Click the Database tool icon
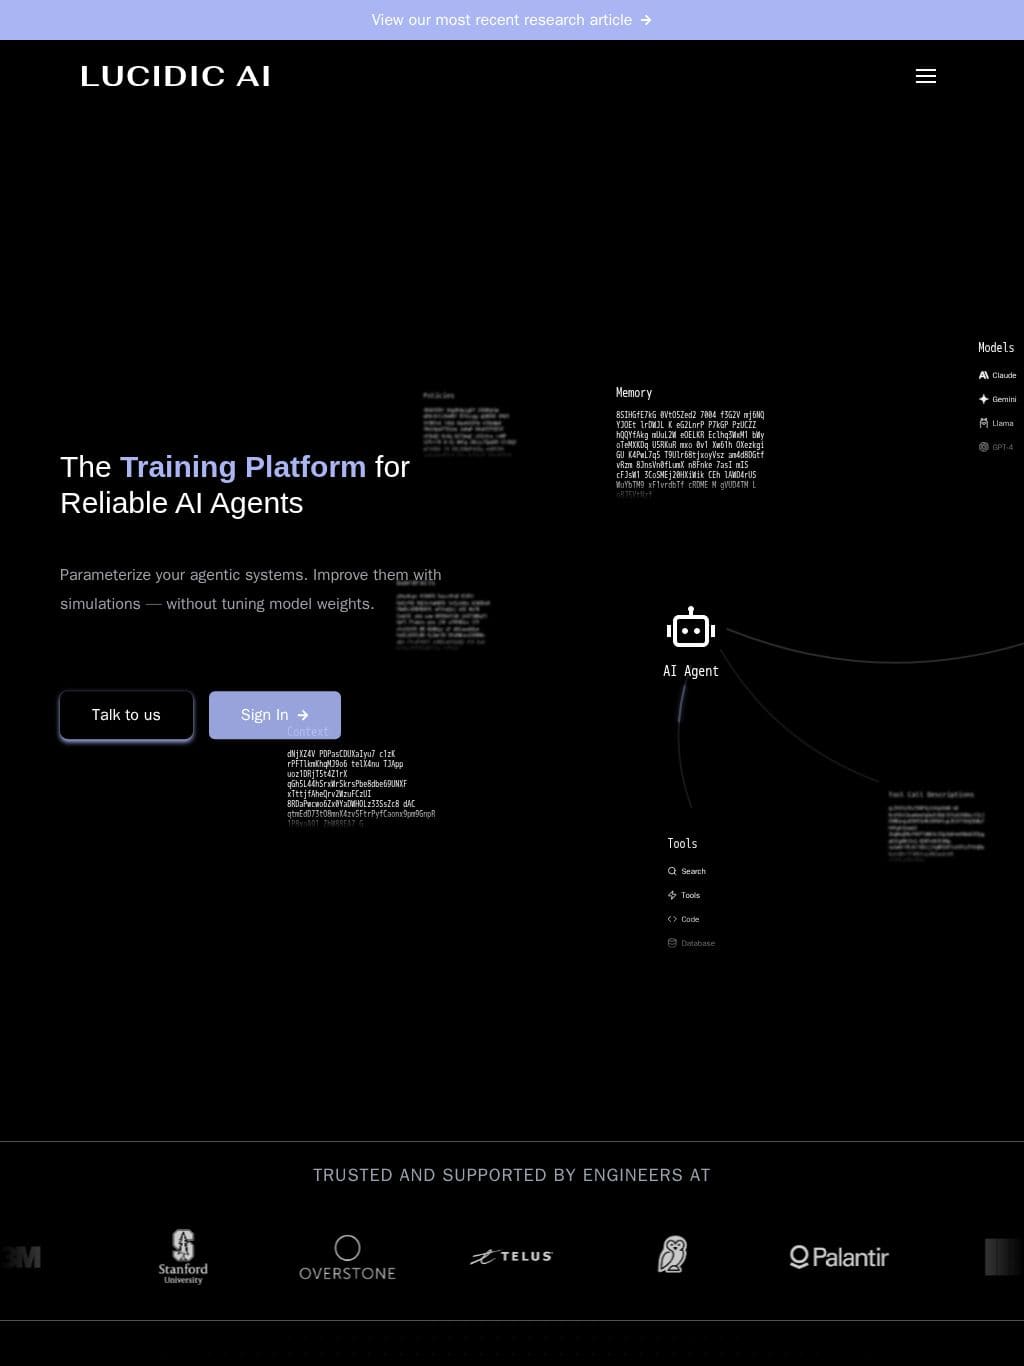 [672, 943]
